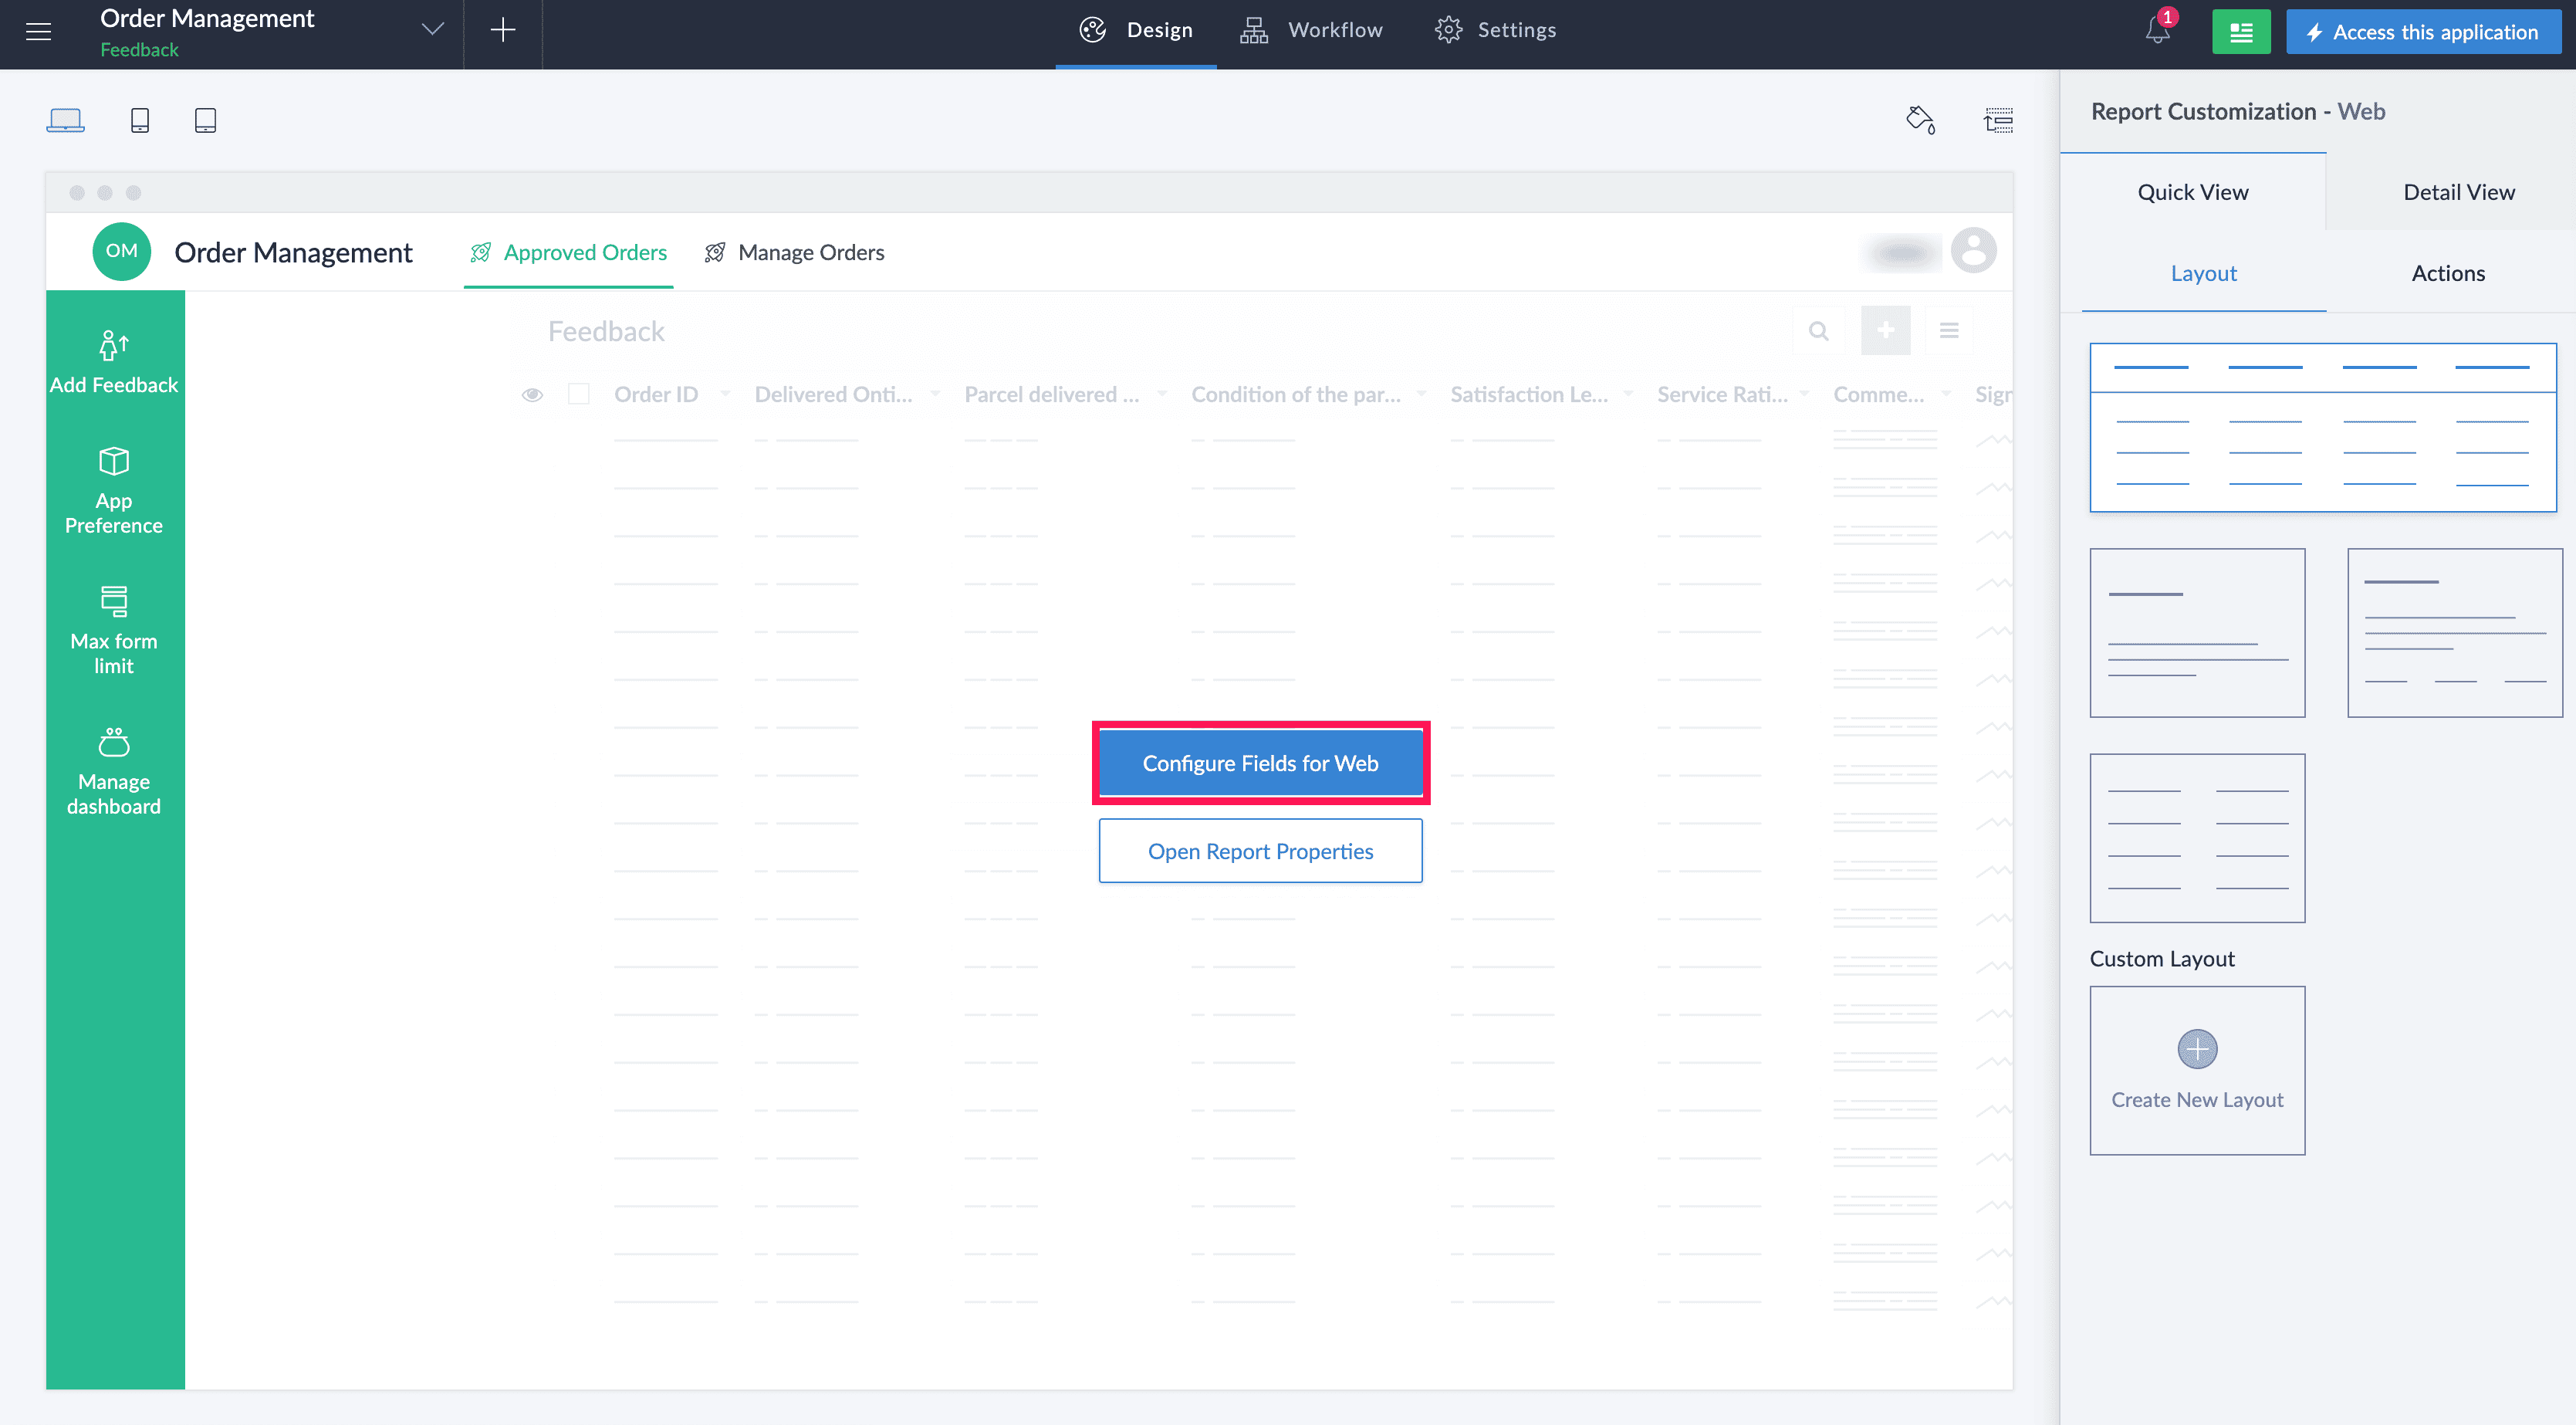Screen dimensions: 2576x1425
Task: Open the Workflow tab
Action: [1311, 30]
